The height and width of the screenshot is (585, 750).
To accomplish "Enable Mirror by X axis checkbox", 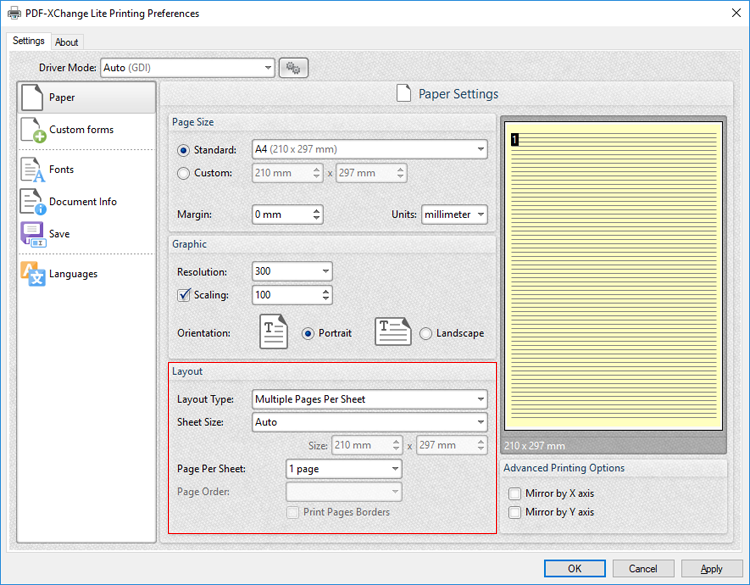I will pyautogui.click(x=515, y=493).
